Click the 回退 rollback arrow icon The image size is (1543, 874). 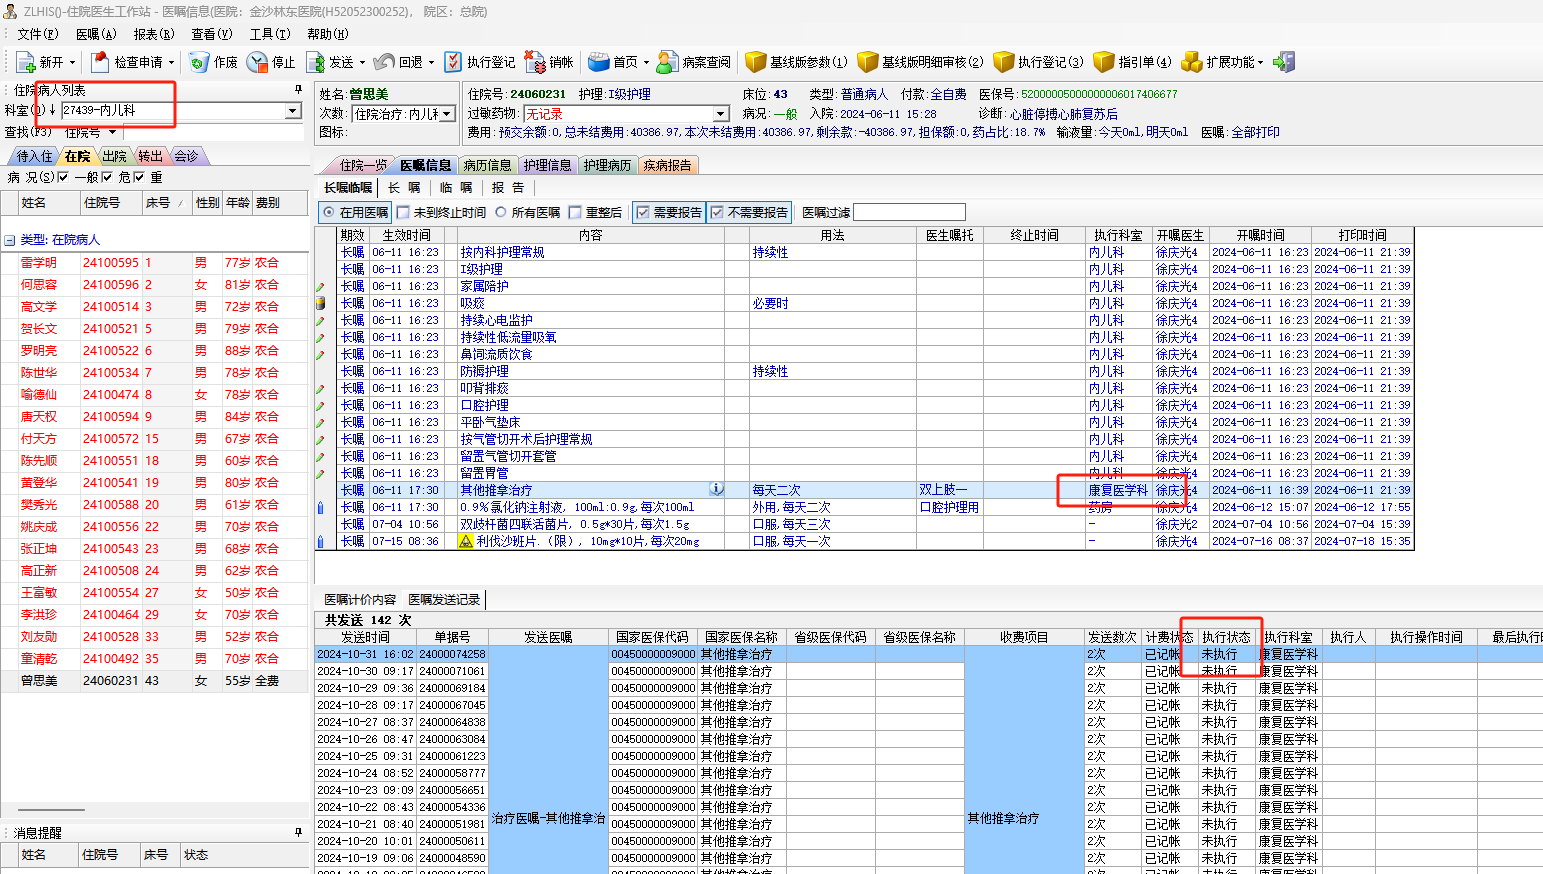[384, 62]
